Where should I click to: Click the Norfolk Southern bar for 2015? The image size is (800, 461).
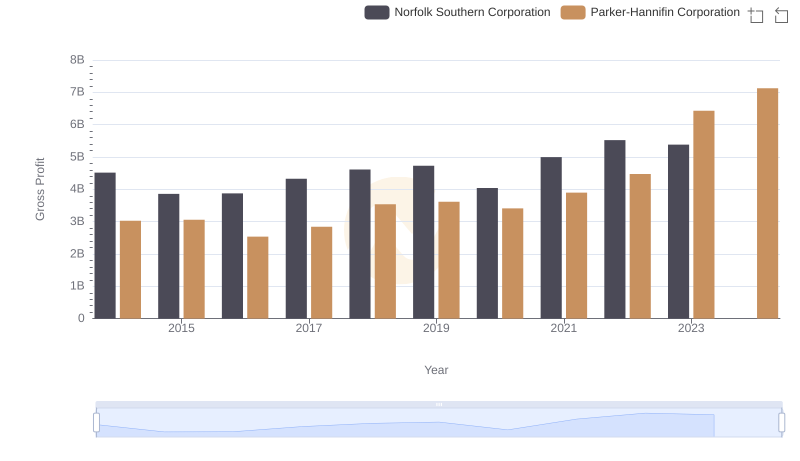(169, 256)
